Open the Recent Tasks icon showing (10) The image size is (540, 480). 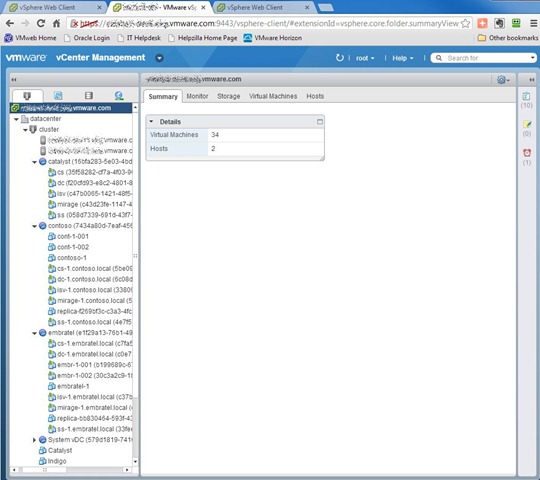[x=526, y=96]
